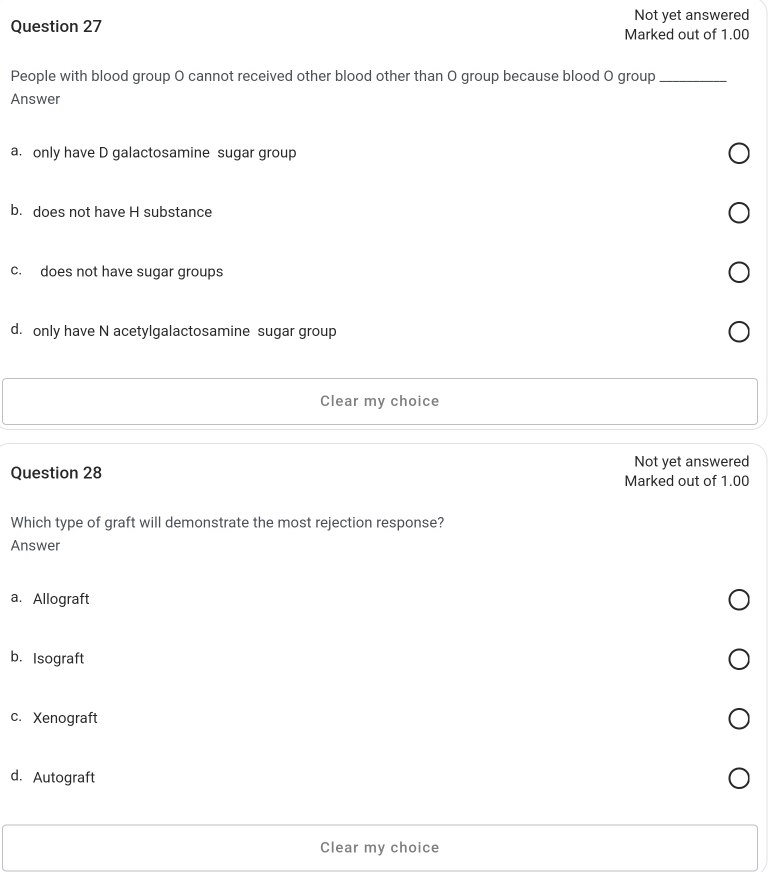Click the Question 28 heading
The height and width of the screenshot is (872, 770).
(x=56, y=472)
